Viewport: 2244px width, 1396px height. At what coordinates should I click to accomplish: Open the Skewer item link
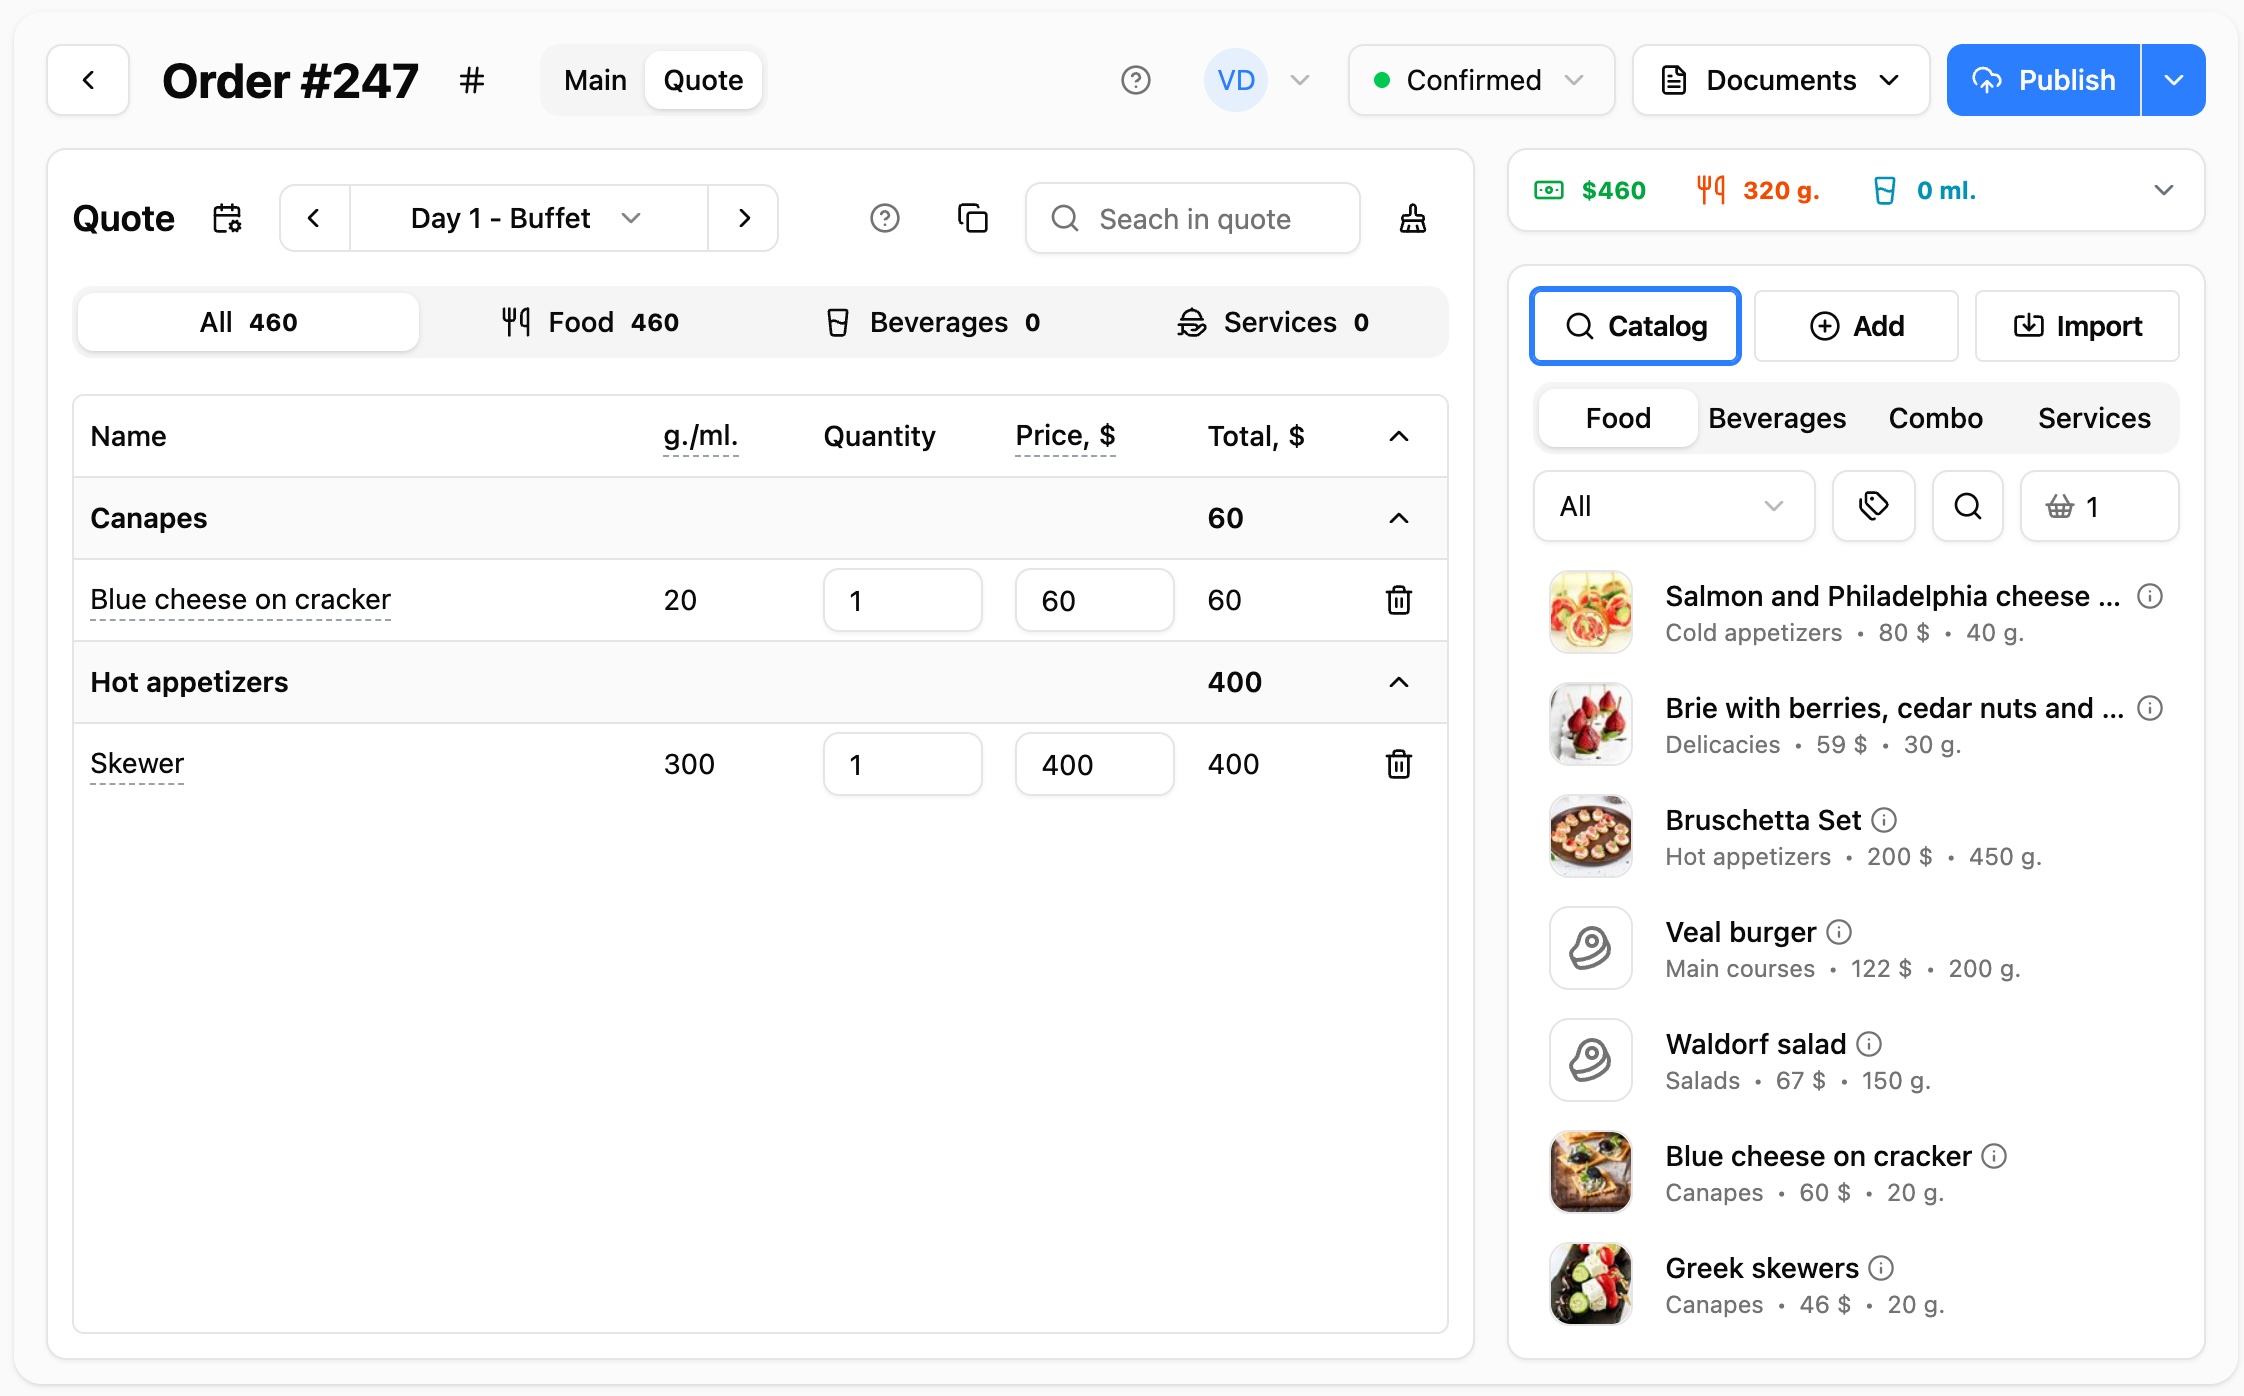(x=137, y=763)
